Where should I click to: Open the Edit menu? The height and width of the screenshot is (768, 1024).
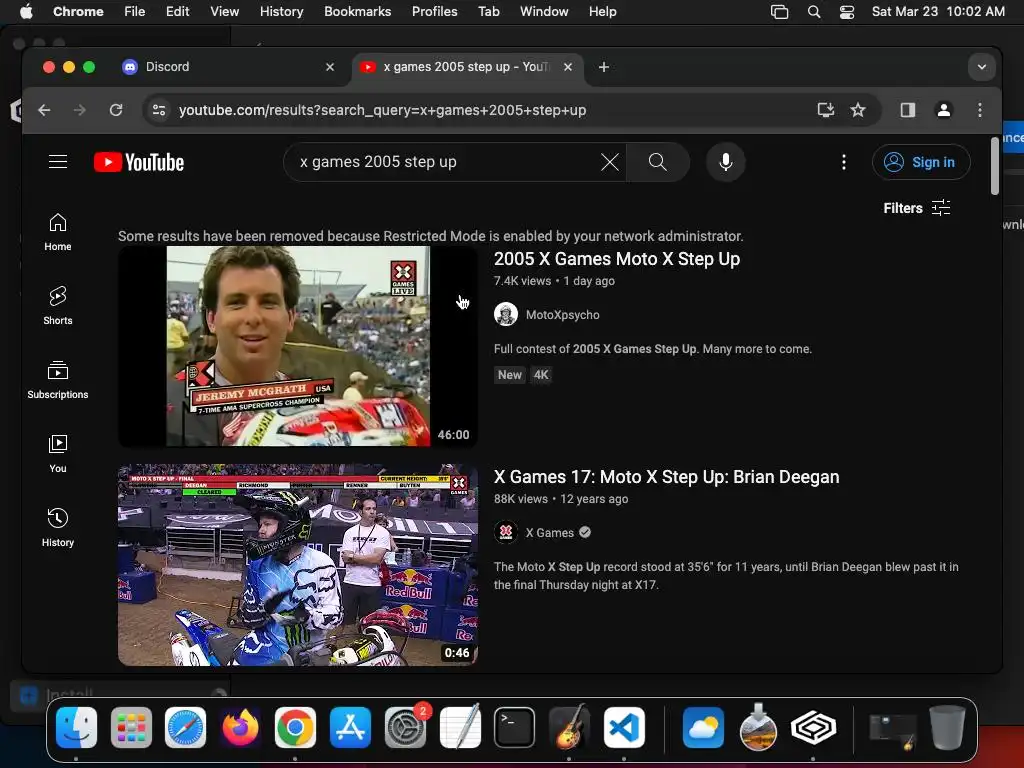coord(178,12)
